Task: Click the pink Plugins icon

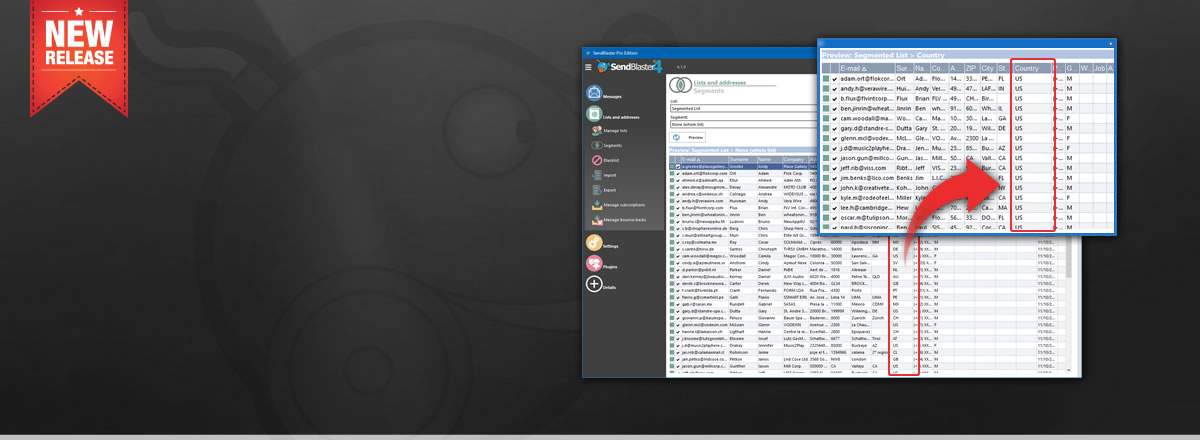Action: 594,263
